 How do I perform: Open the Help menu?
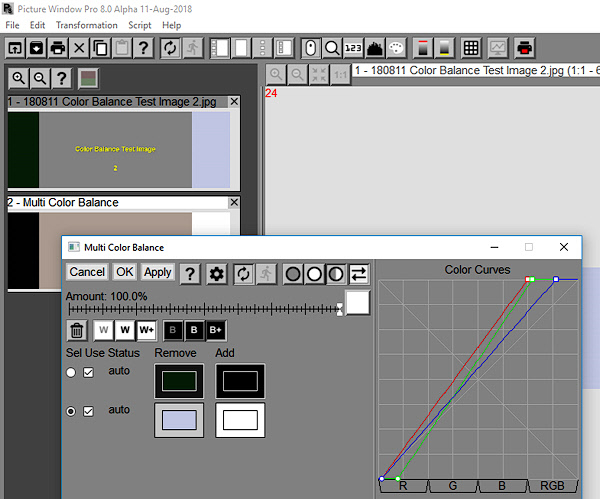pyautogui.click(x=171, y=25)
